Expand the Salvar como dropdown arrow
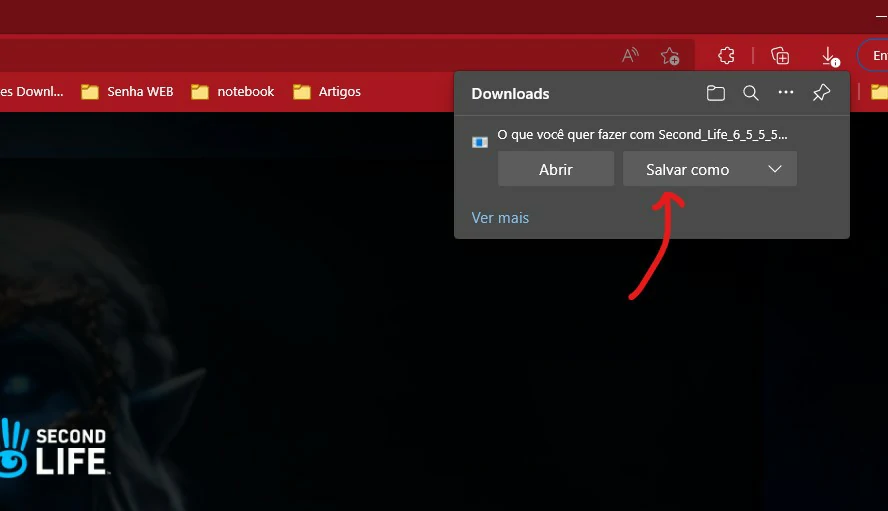 775,169
